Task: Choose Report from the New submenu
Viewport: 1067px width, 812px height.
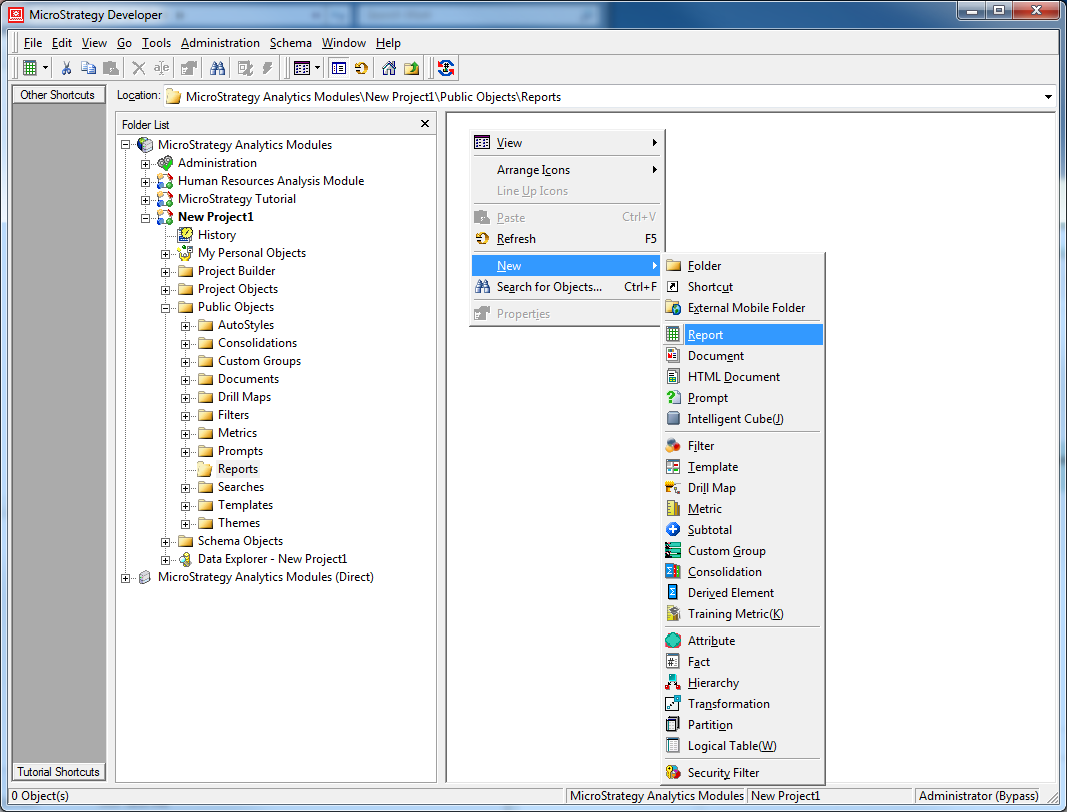Action: pyautogui.click(x=705, y=335)
